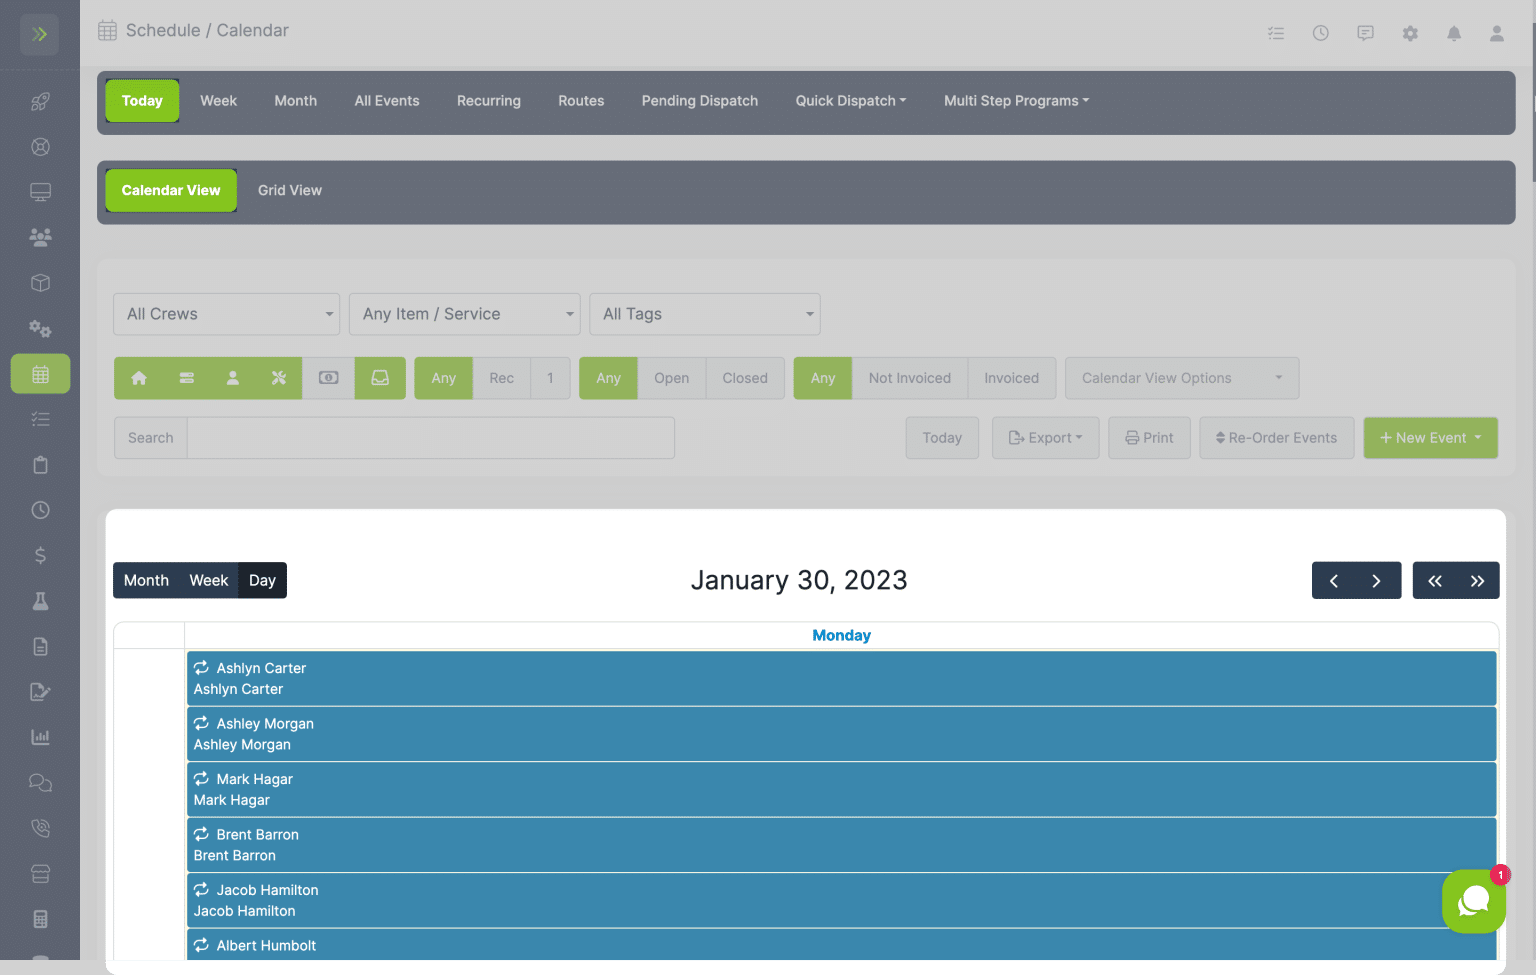Open the chat bubbles icon in sidebar
The width and height of the screenshot is (1536, 975).
point(40,782)
